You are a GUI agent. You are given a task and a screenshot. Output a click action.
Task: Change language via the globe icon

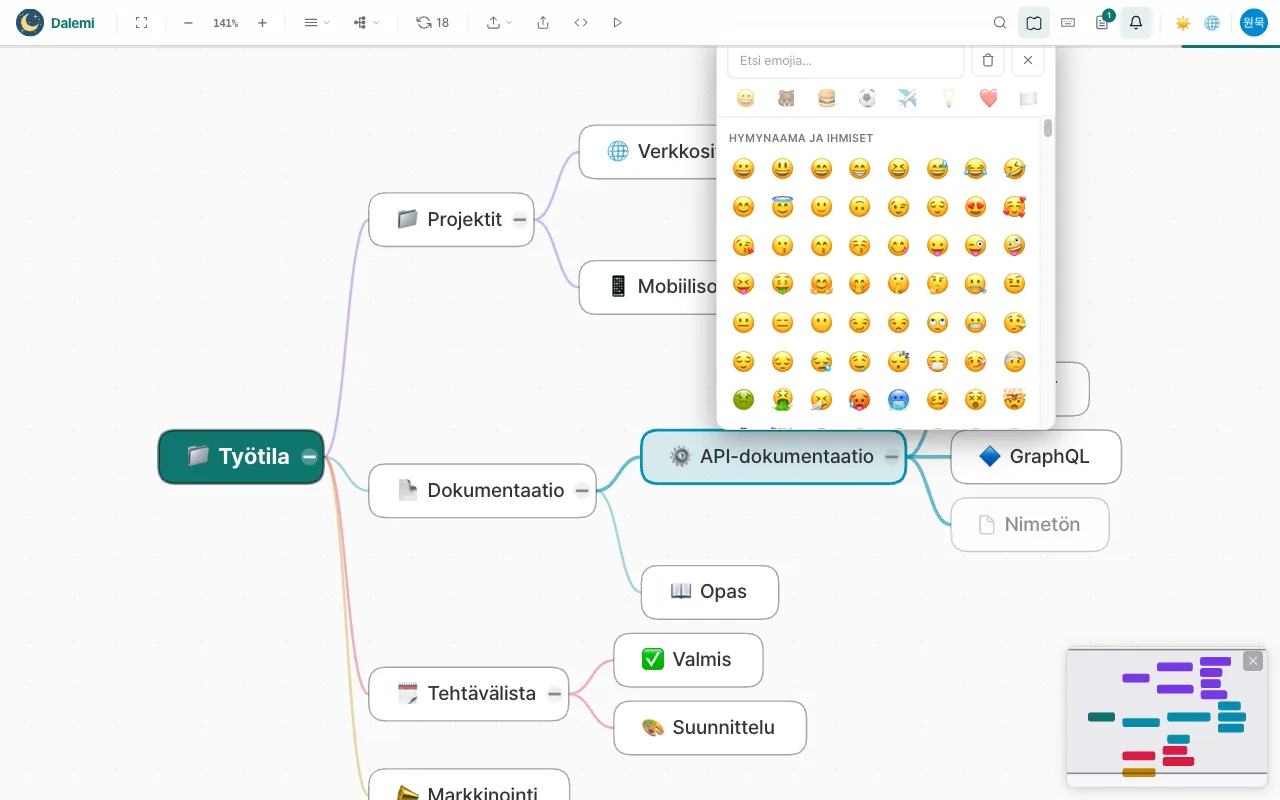coord(1212,22)
